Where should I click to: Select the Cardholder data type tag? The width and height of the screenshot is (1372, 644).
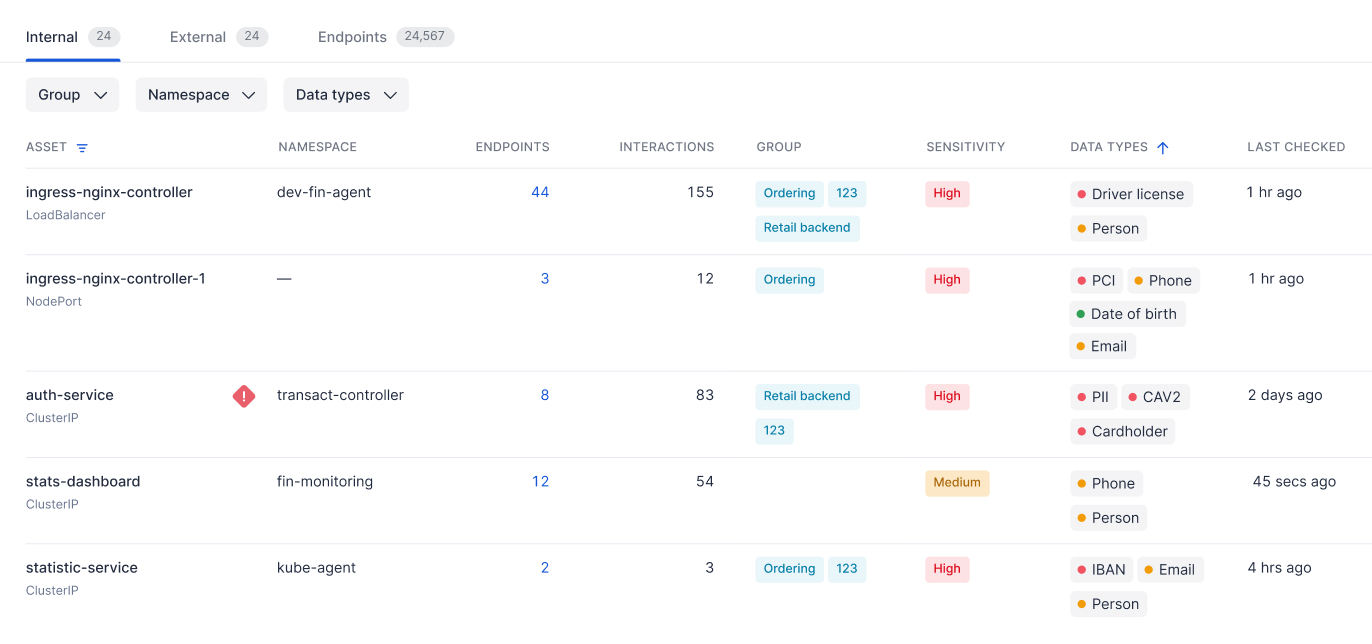pyautogui.click(x=1122, y=431)
